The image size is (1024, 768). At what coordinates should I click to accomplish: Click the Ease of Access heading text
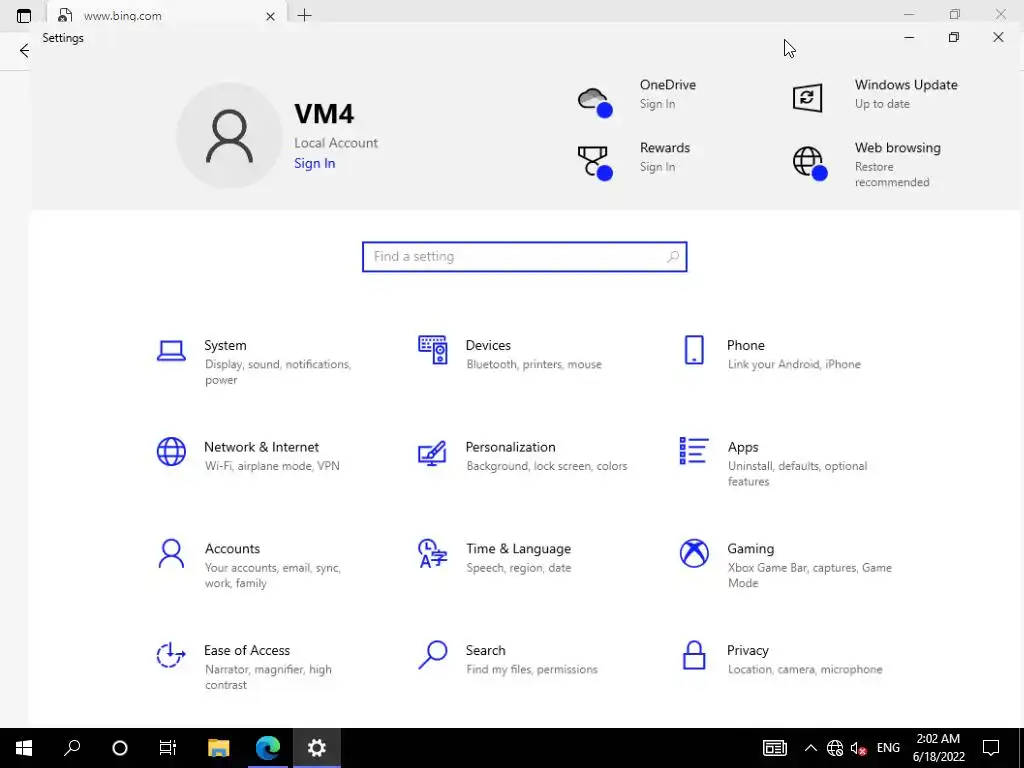click(x=247, y=650)
